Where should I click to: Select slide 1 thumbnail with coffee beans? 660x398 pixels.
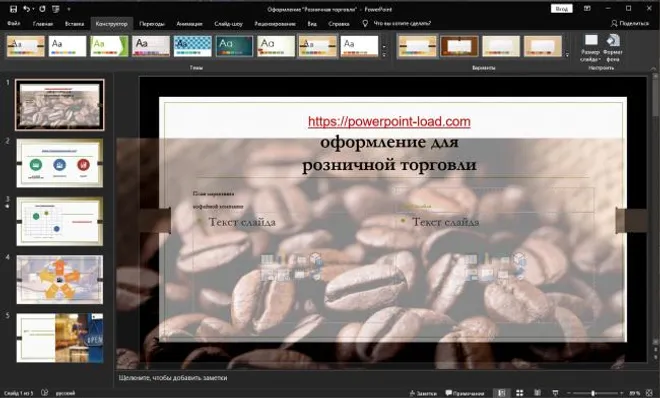click(x=60, y=105)
